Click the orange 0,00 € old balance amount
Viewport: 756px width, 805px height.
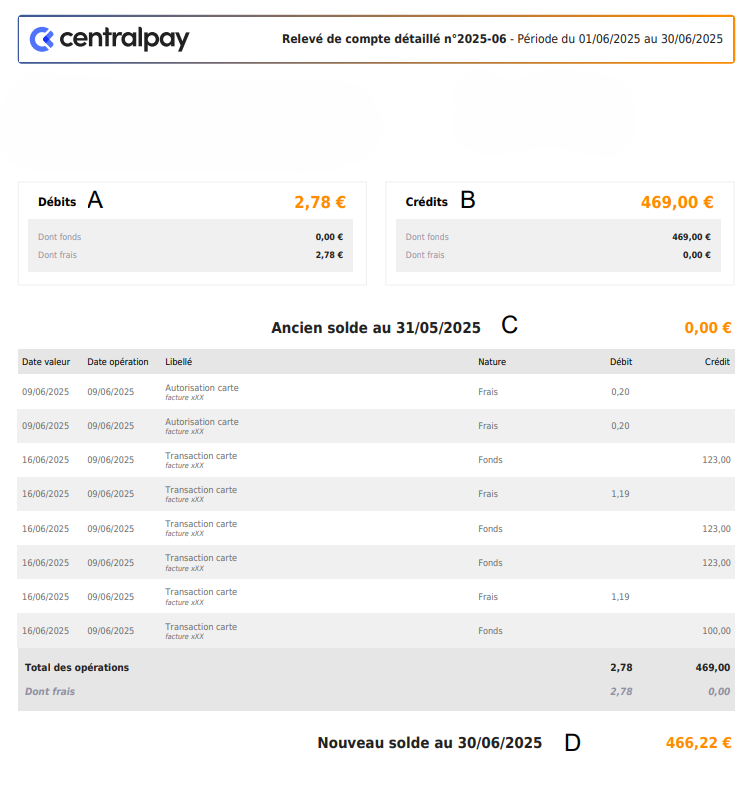tap(708, 327)
